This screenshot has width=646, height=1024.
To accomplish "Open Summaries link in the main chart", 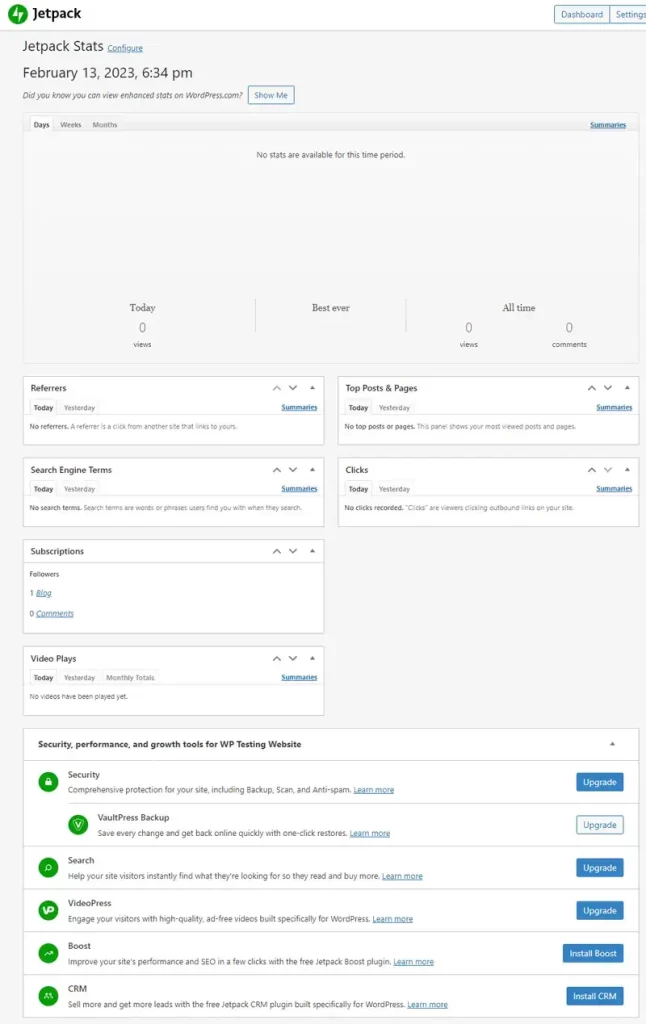I will click(x=608, y=125).
